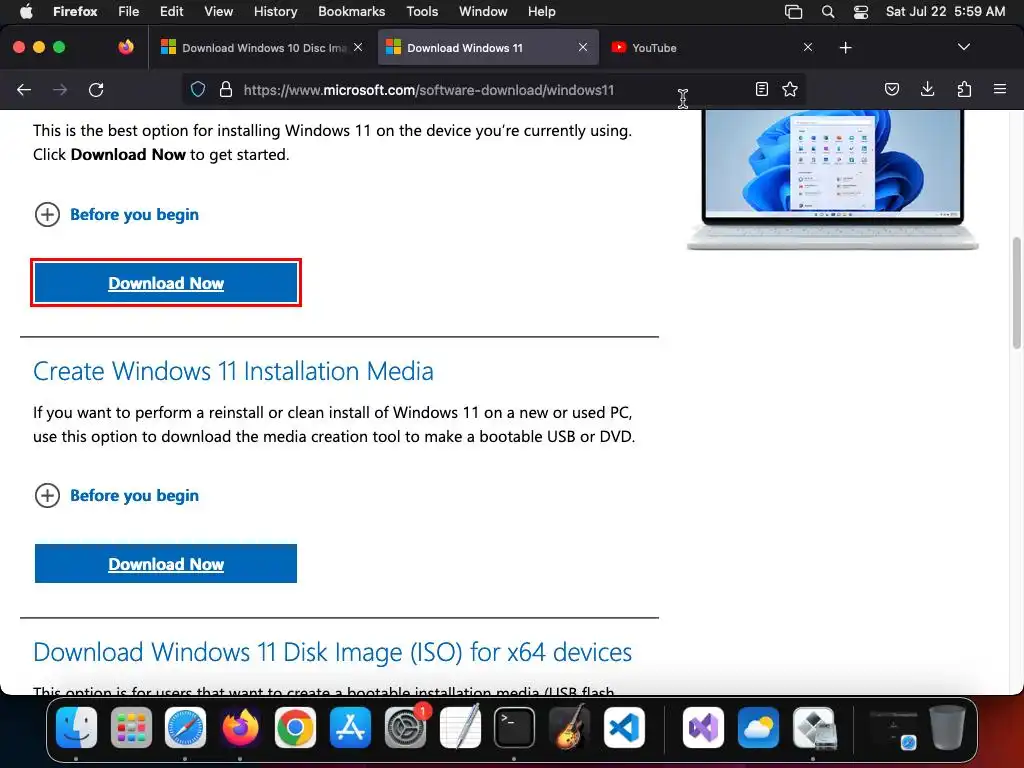Open a new tab with plus
The height and width of the screenshot is (768, 1024).
point(846,48)
